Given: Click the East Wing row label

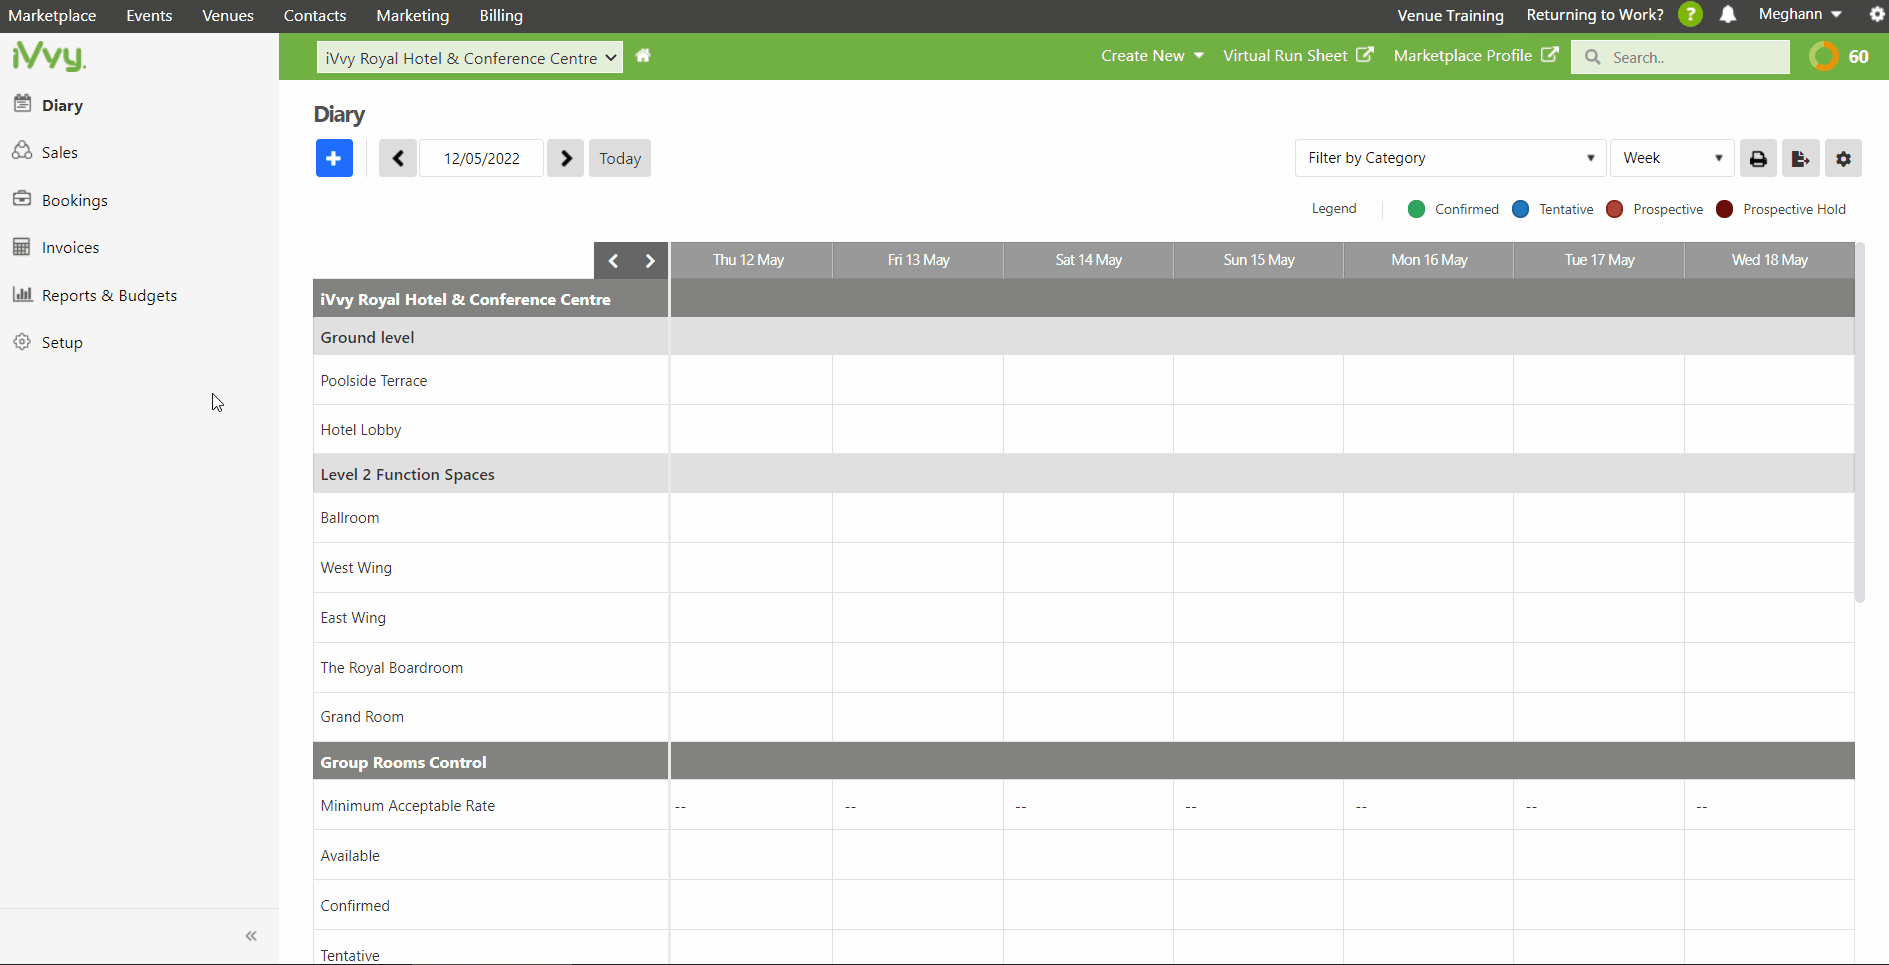Looking at the screenshot, I should [x=353, y=618].
